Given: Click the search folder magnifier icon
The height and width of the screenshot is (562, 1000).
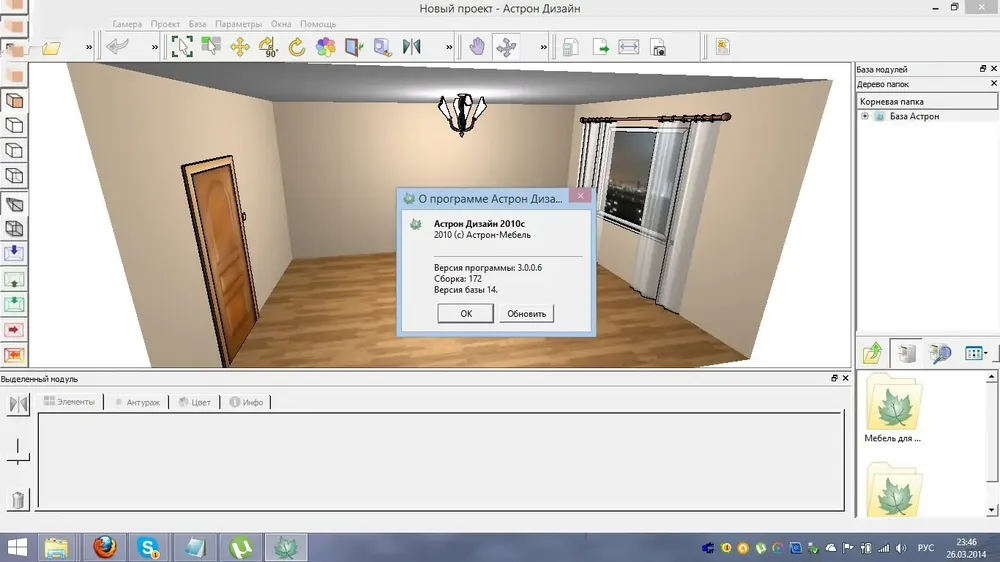Looking at the screenshot, I should point(939,353).
